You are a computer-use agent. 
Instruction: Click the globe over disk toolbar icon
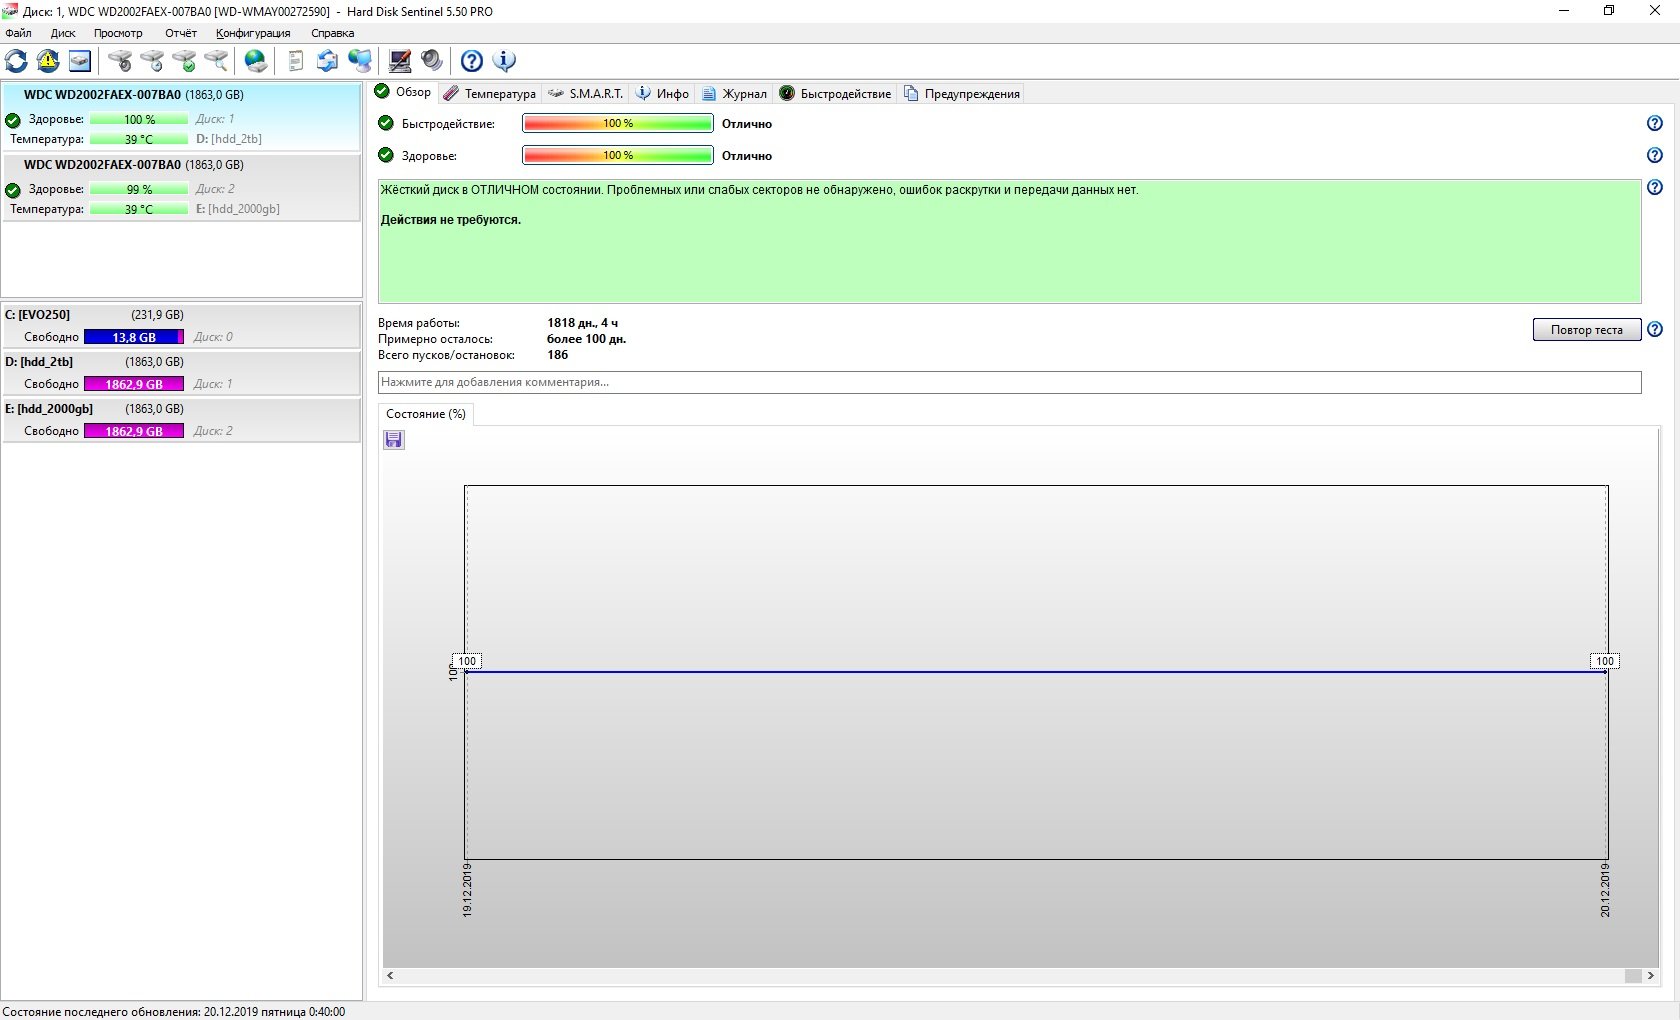point(256,61)
